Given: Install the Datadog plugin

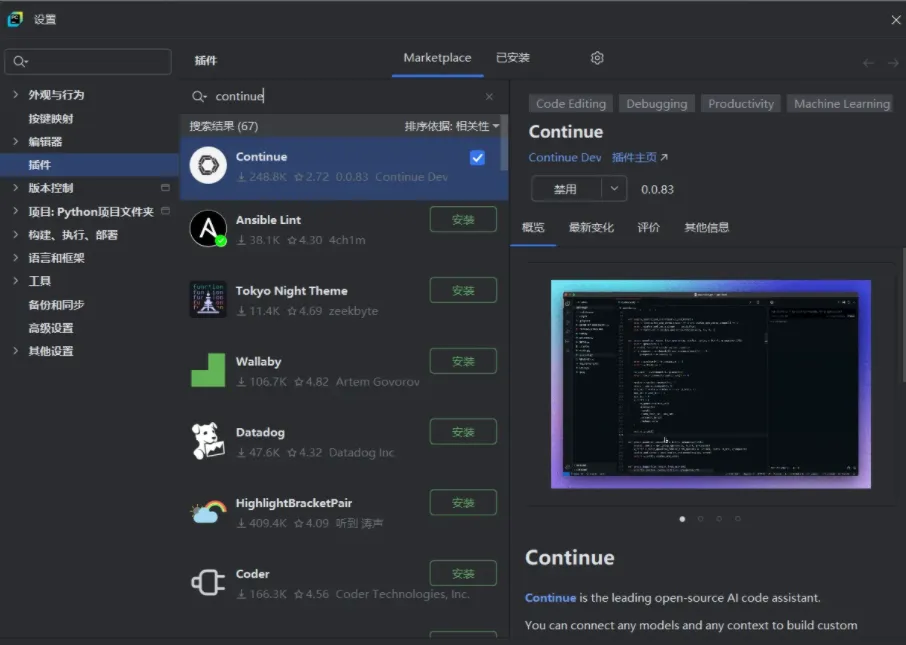Looking at the screenshot, I should [463, 432].
